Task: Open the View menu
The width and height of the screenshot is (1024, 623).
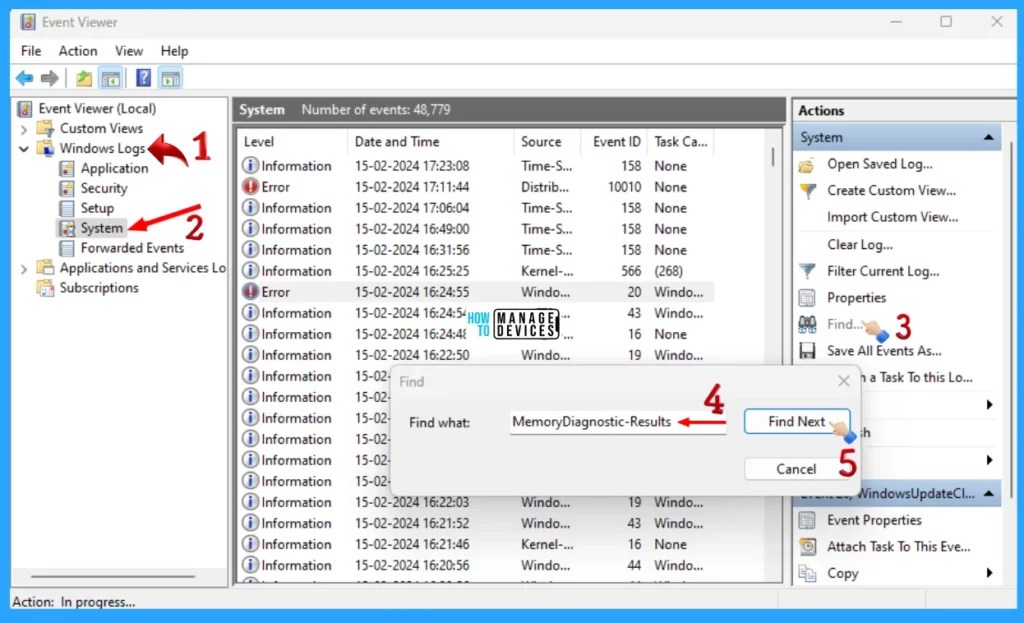Action: tap(129, 50)
